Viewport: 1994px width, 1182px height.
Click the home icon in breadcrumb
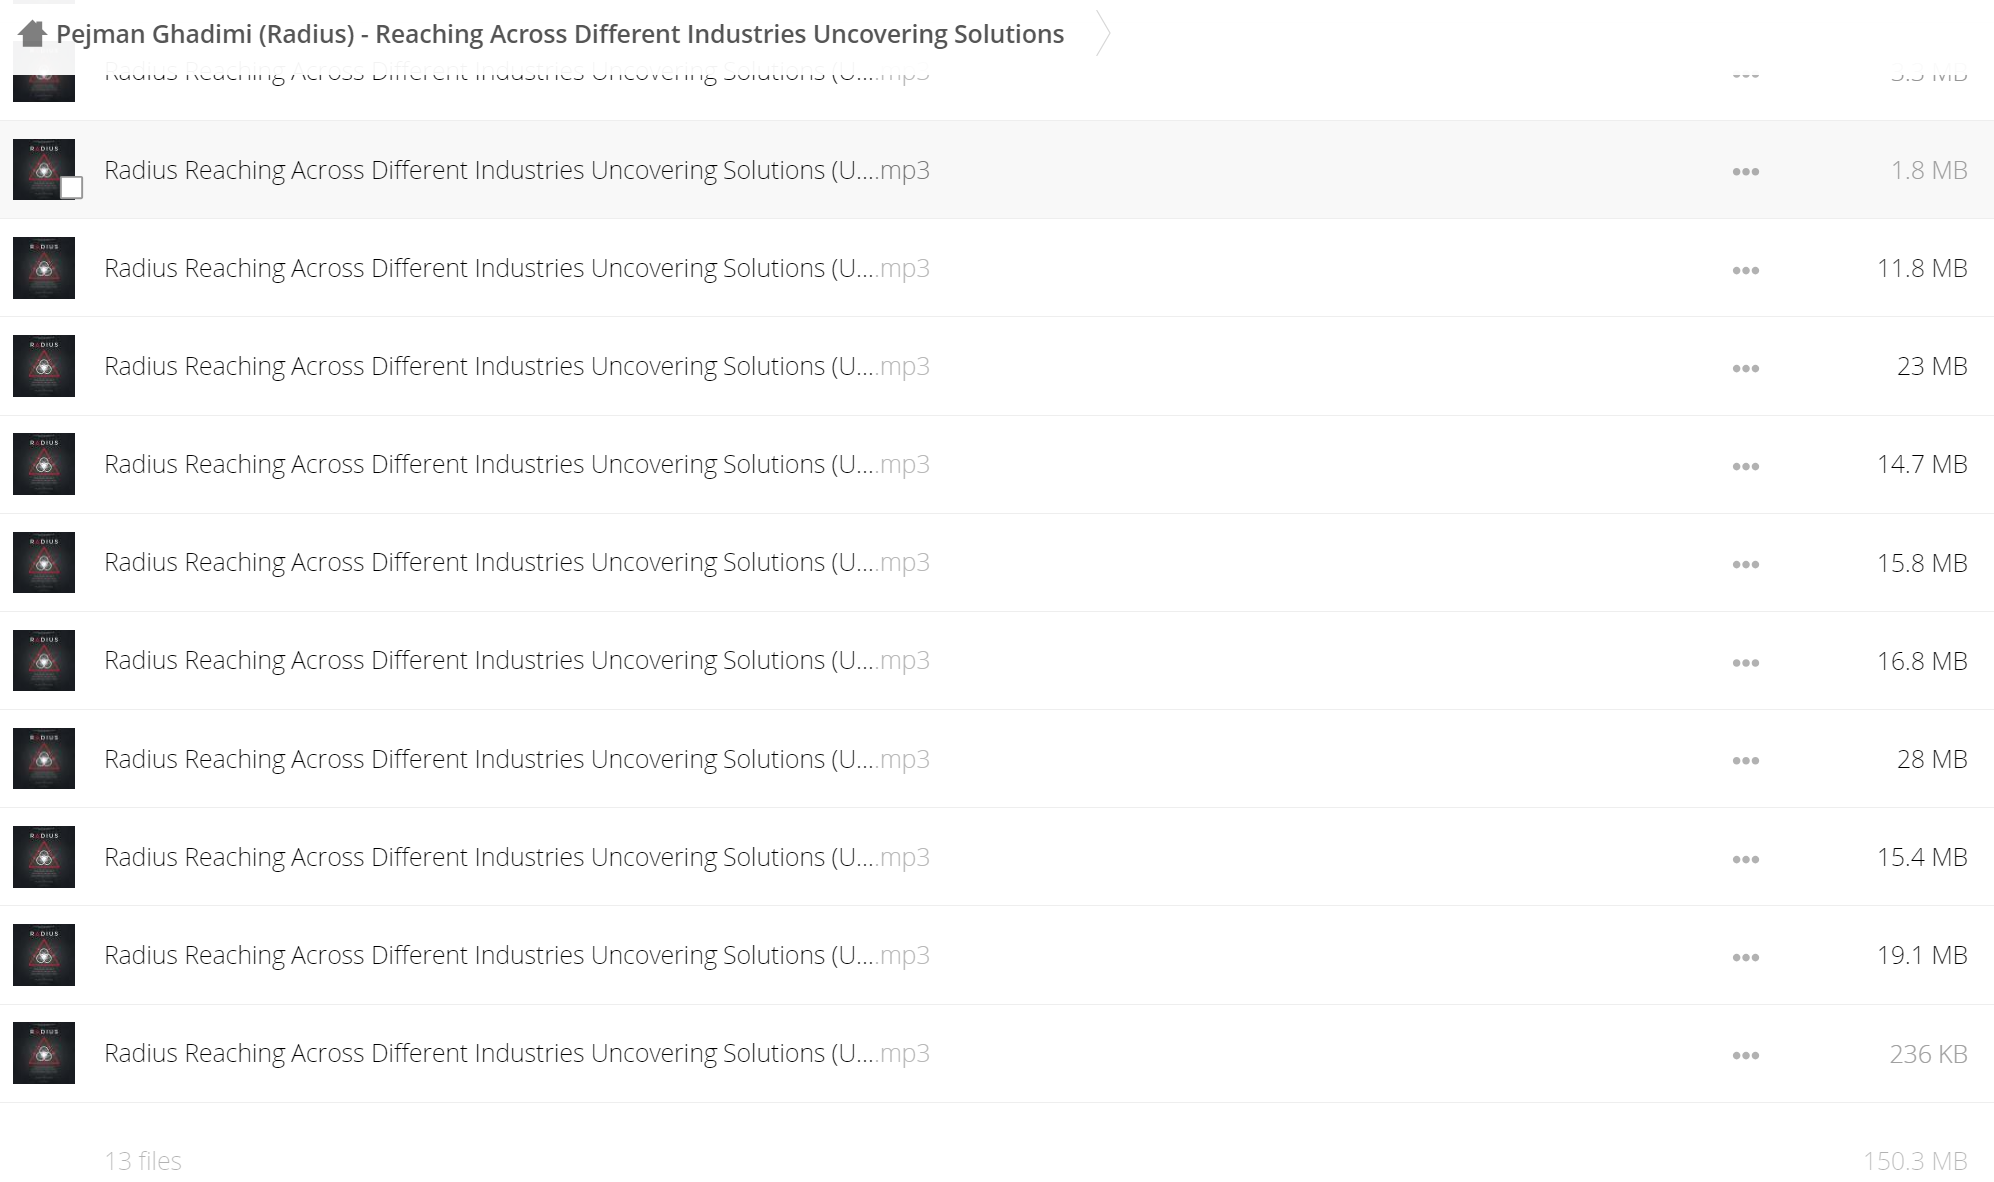32,34
